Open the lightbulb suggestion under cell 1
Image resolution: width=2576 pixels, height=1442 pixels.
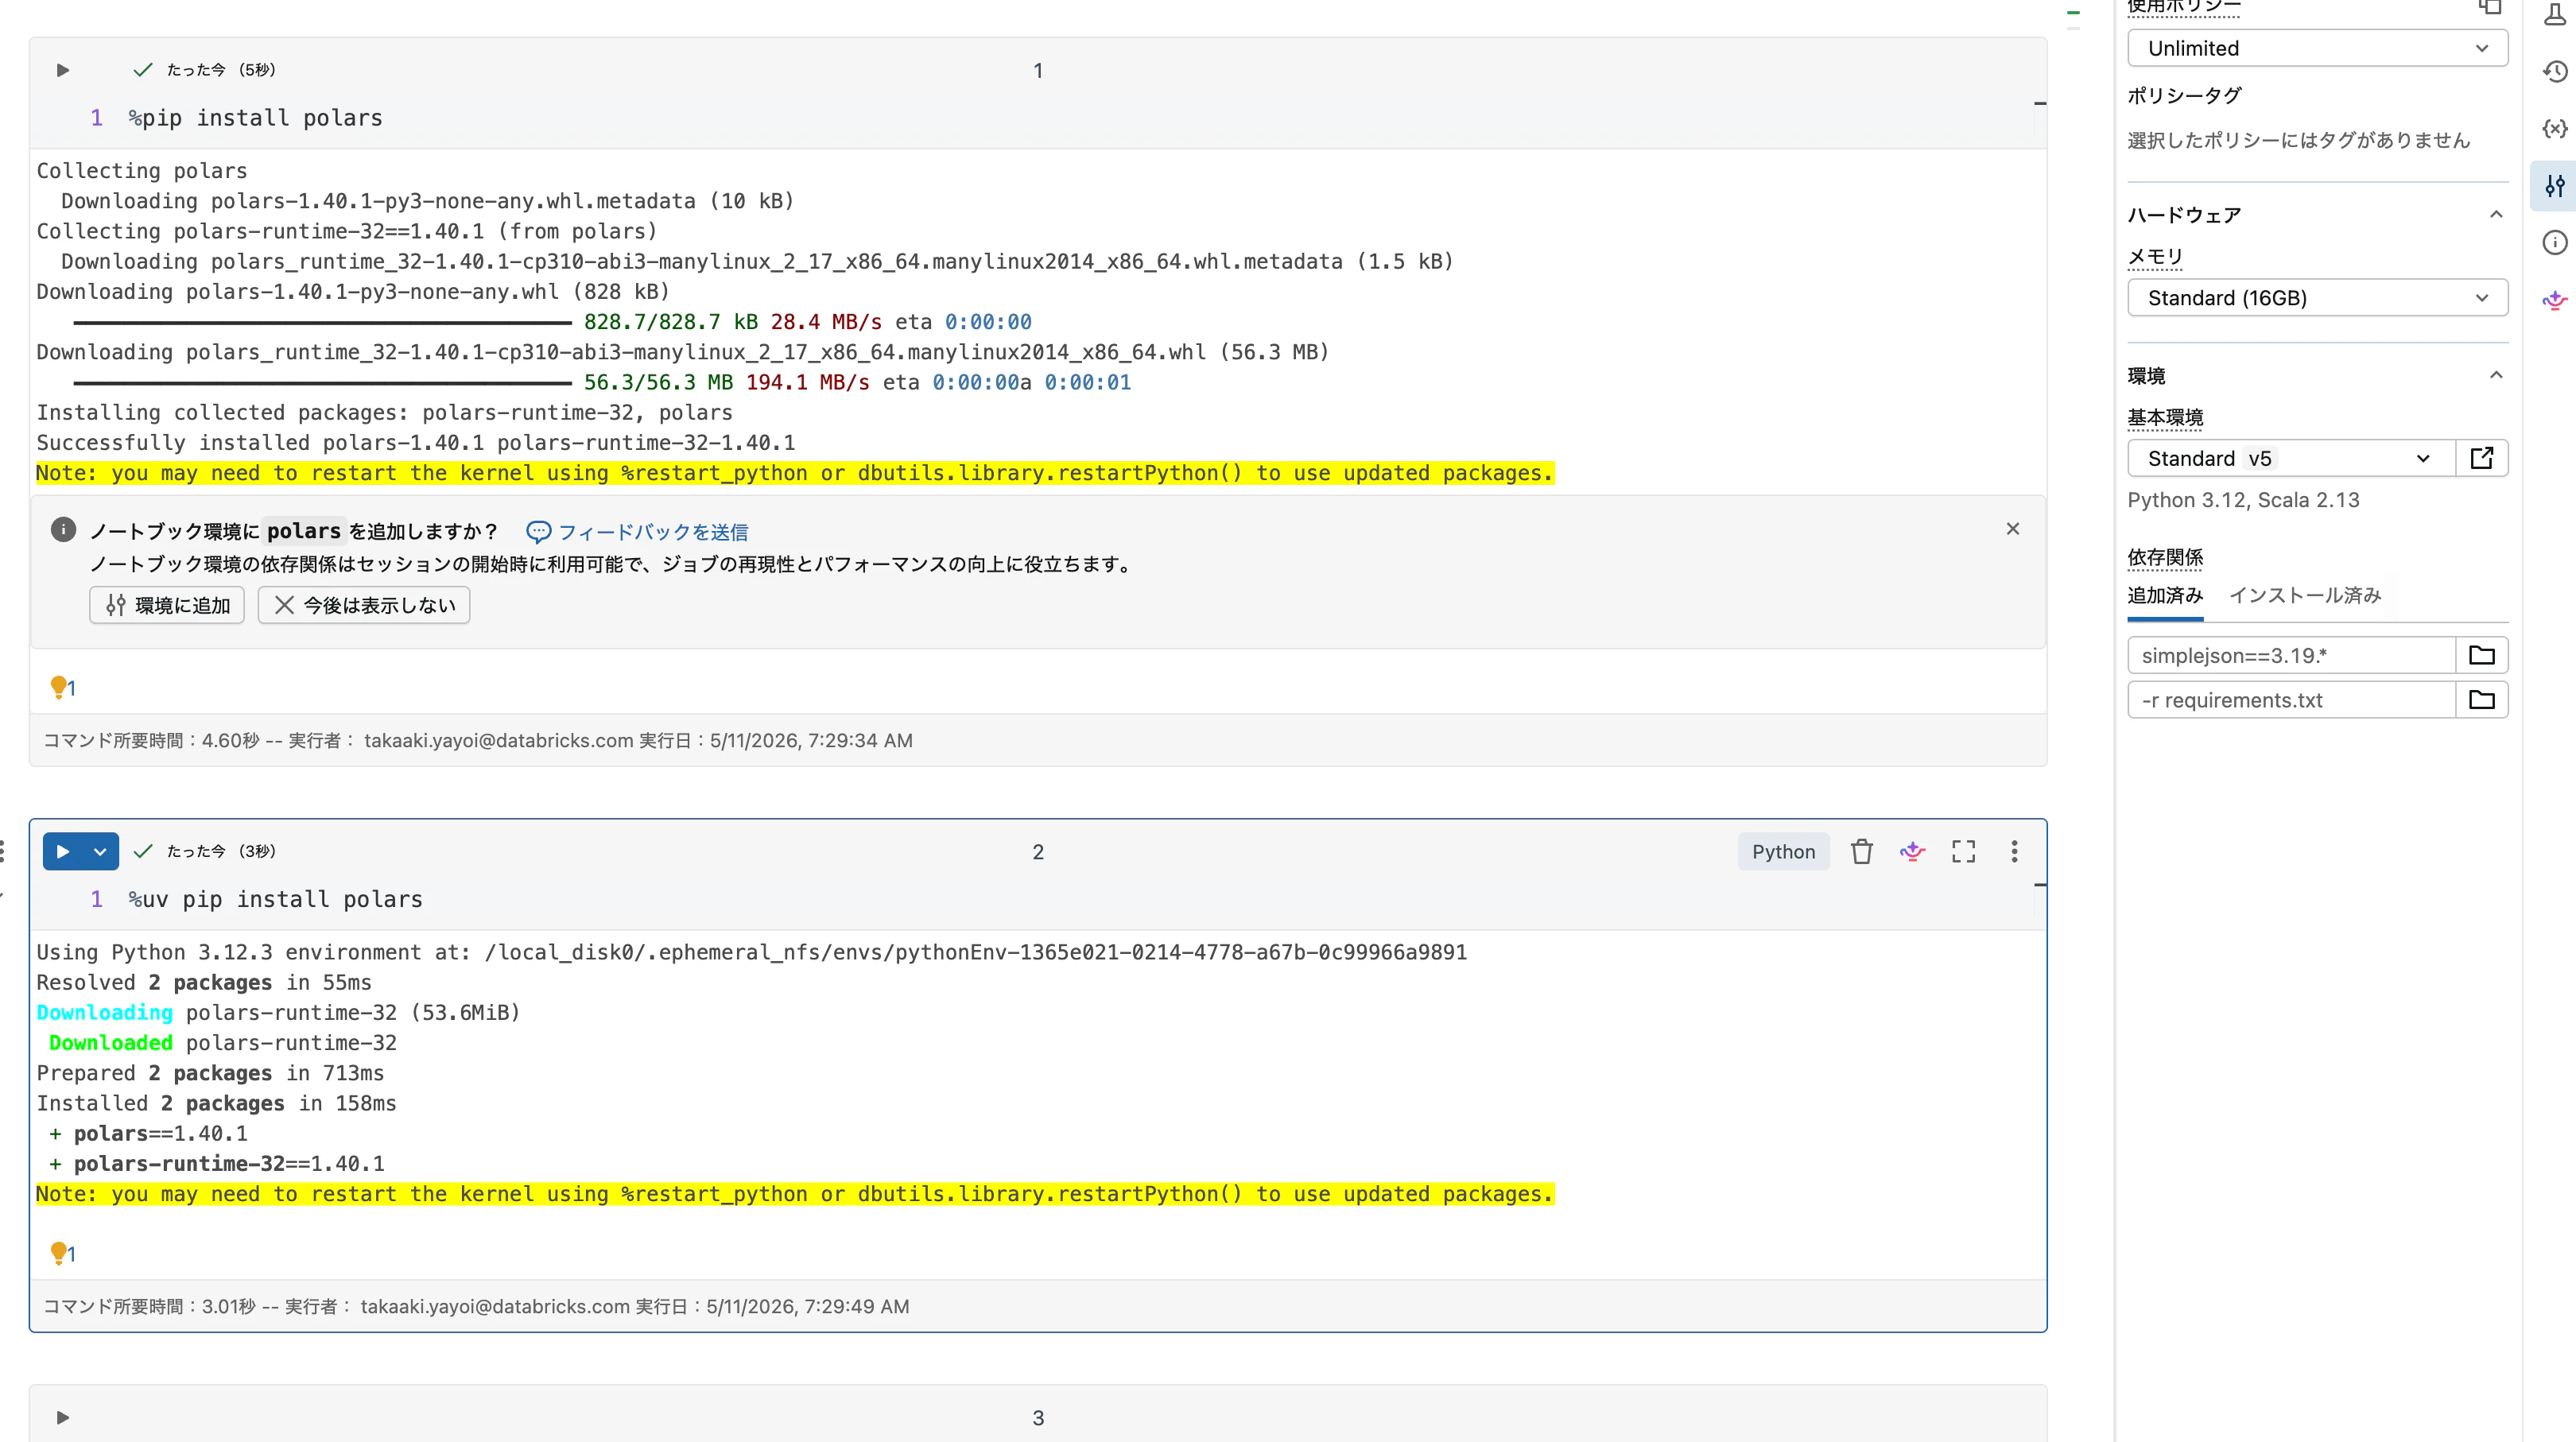pyautogui.click(x=62, y=687)
